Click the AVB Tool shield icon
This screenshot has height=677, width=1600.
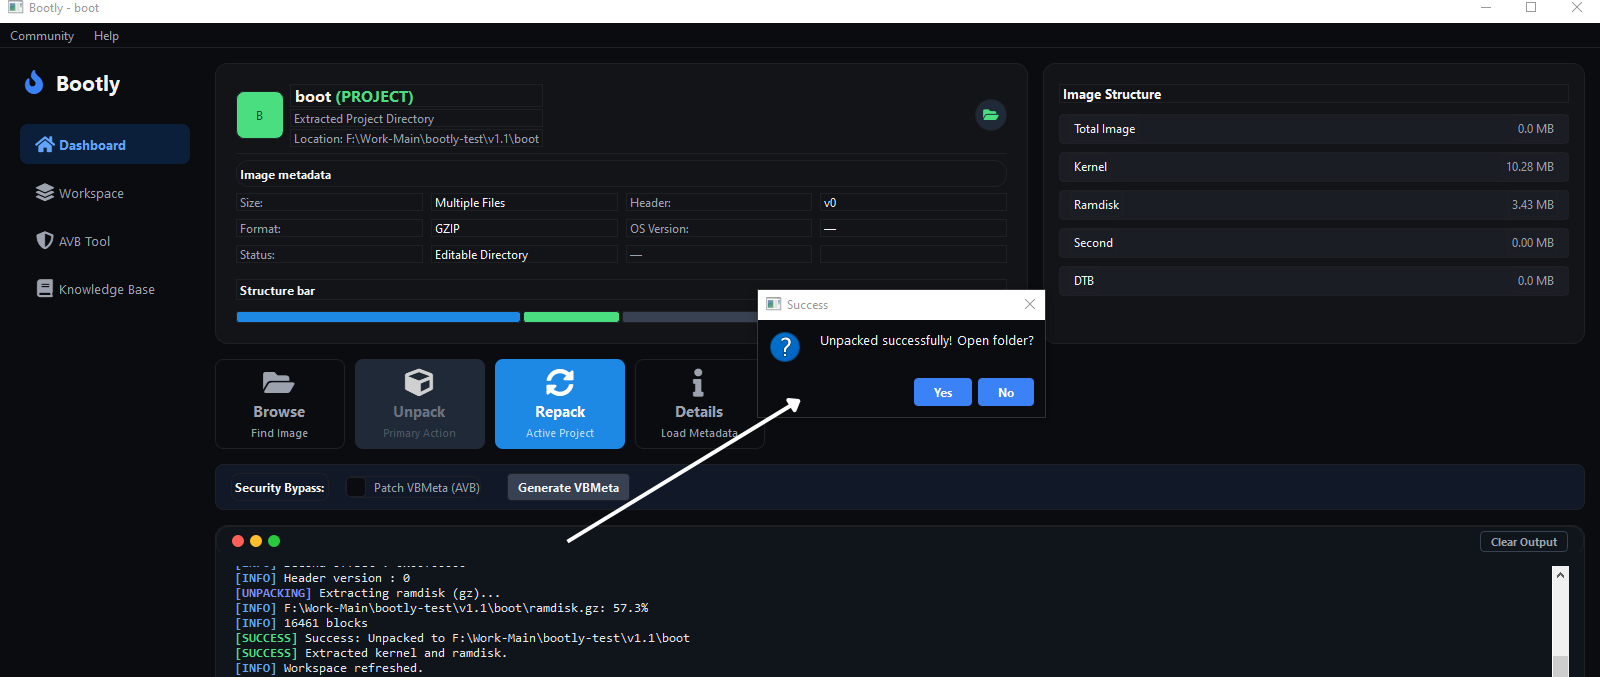[x=44, y=240]
